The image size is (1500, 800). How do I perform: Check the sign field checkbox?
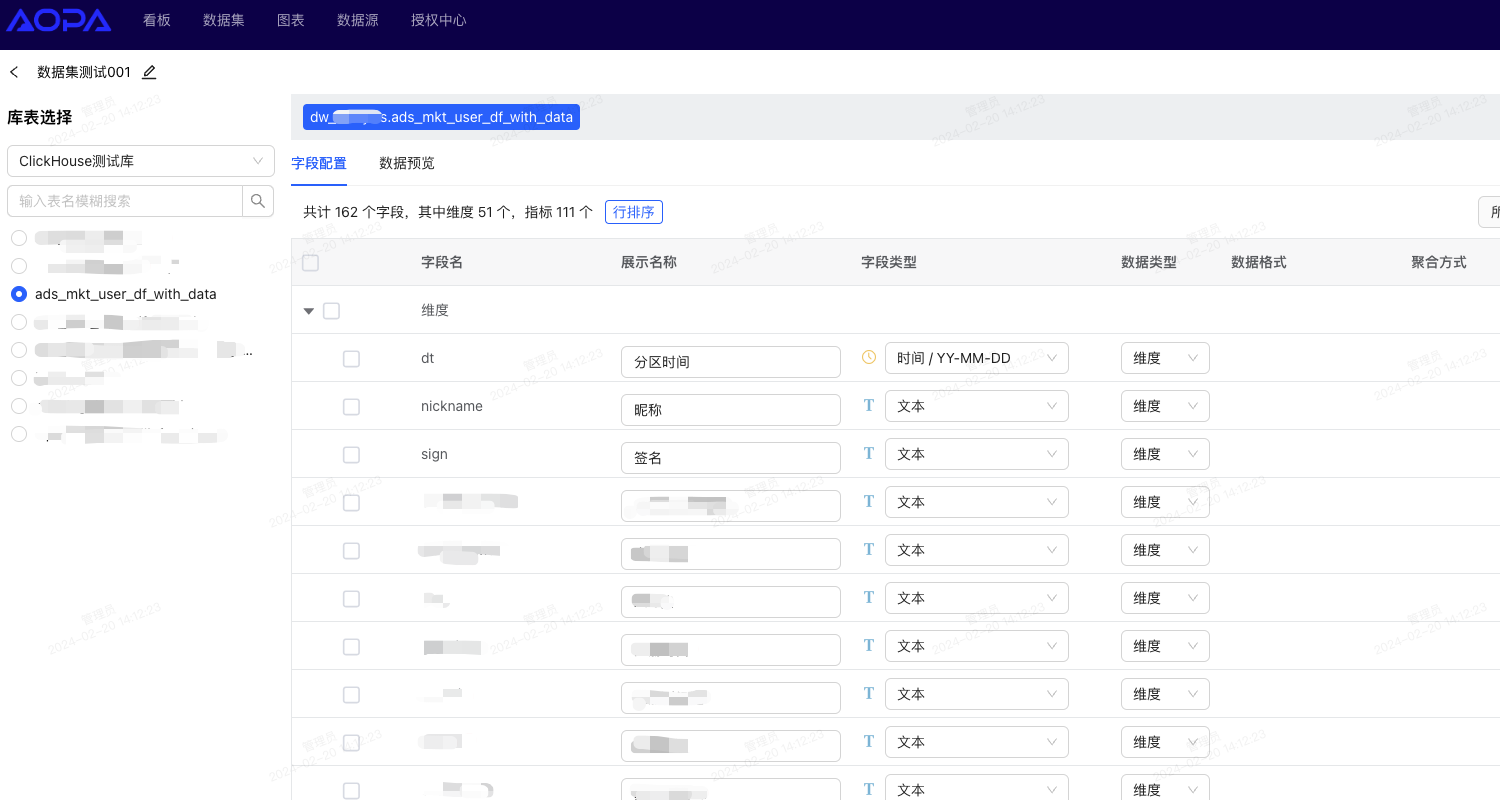[351, 454]
